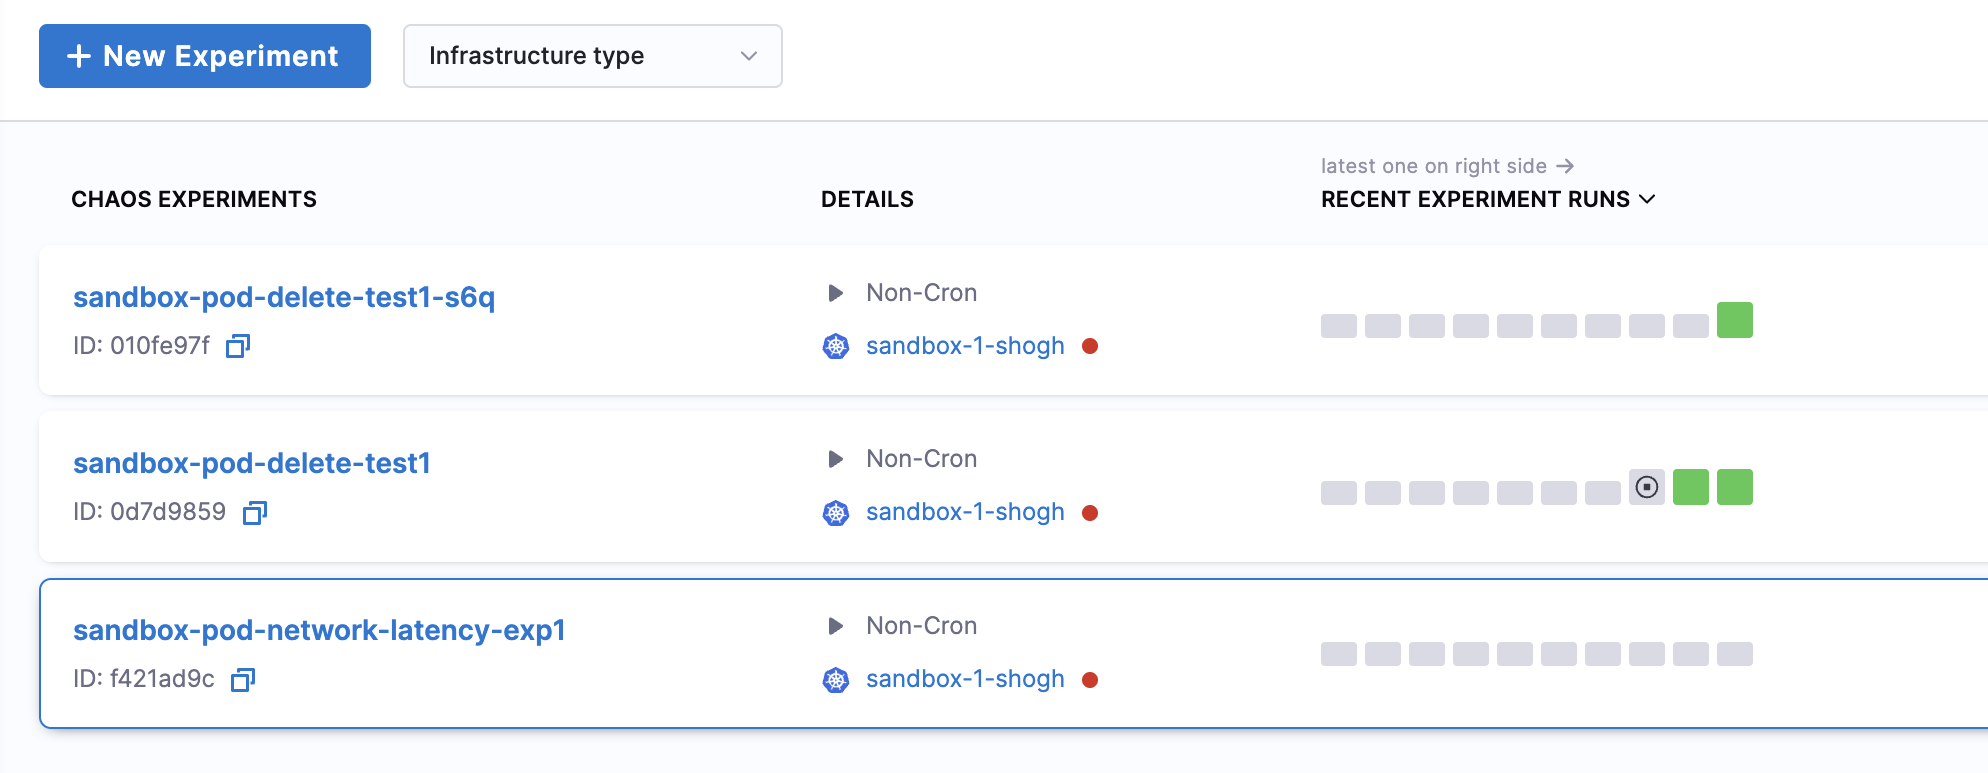Screen dimensions: 1988x773
Task: Open sandbox-pod-network-latency-exp1 experiment
Action: (x=319, y=630)
